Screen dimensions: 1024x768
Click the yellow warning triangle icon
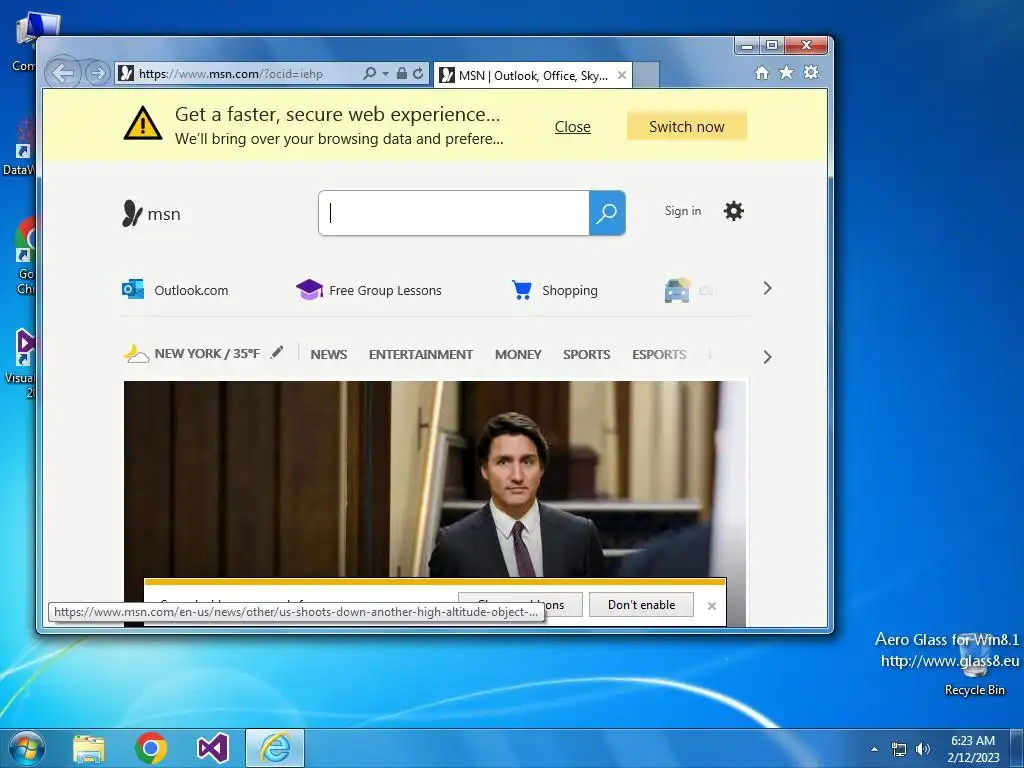pos(143,123)
